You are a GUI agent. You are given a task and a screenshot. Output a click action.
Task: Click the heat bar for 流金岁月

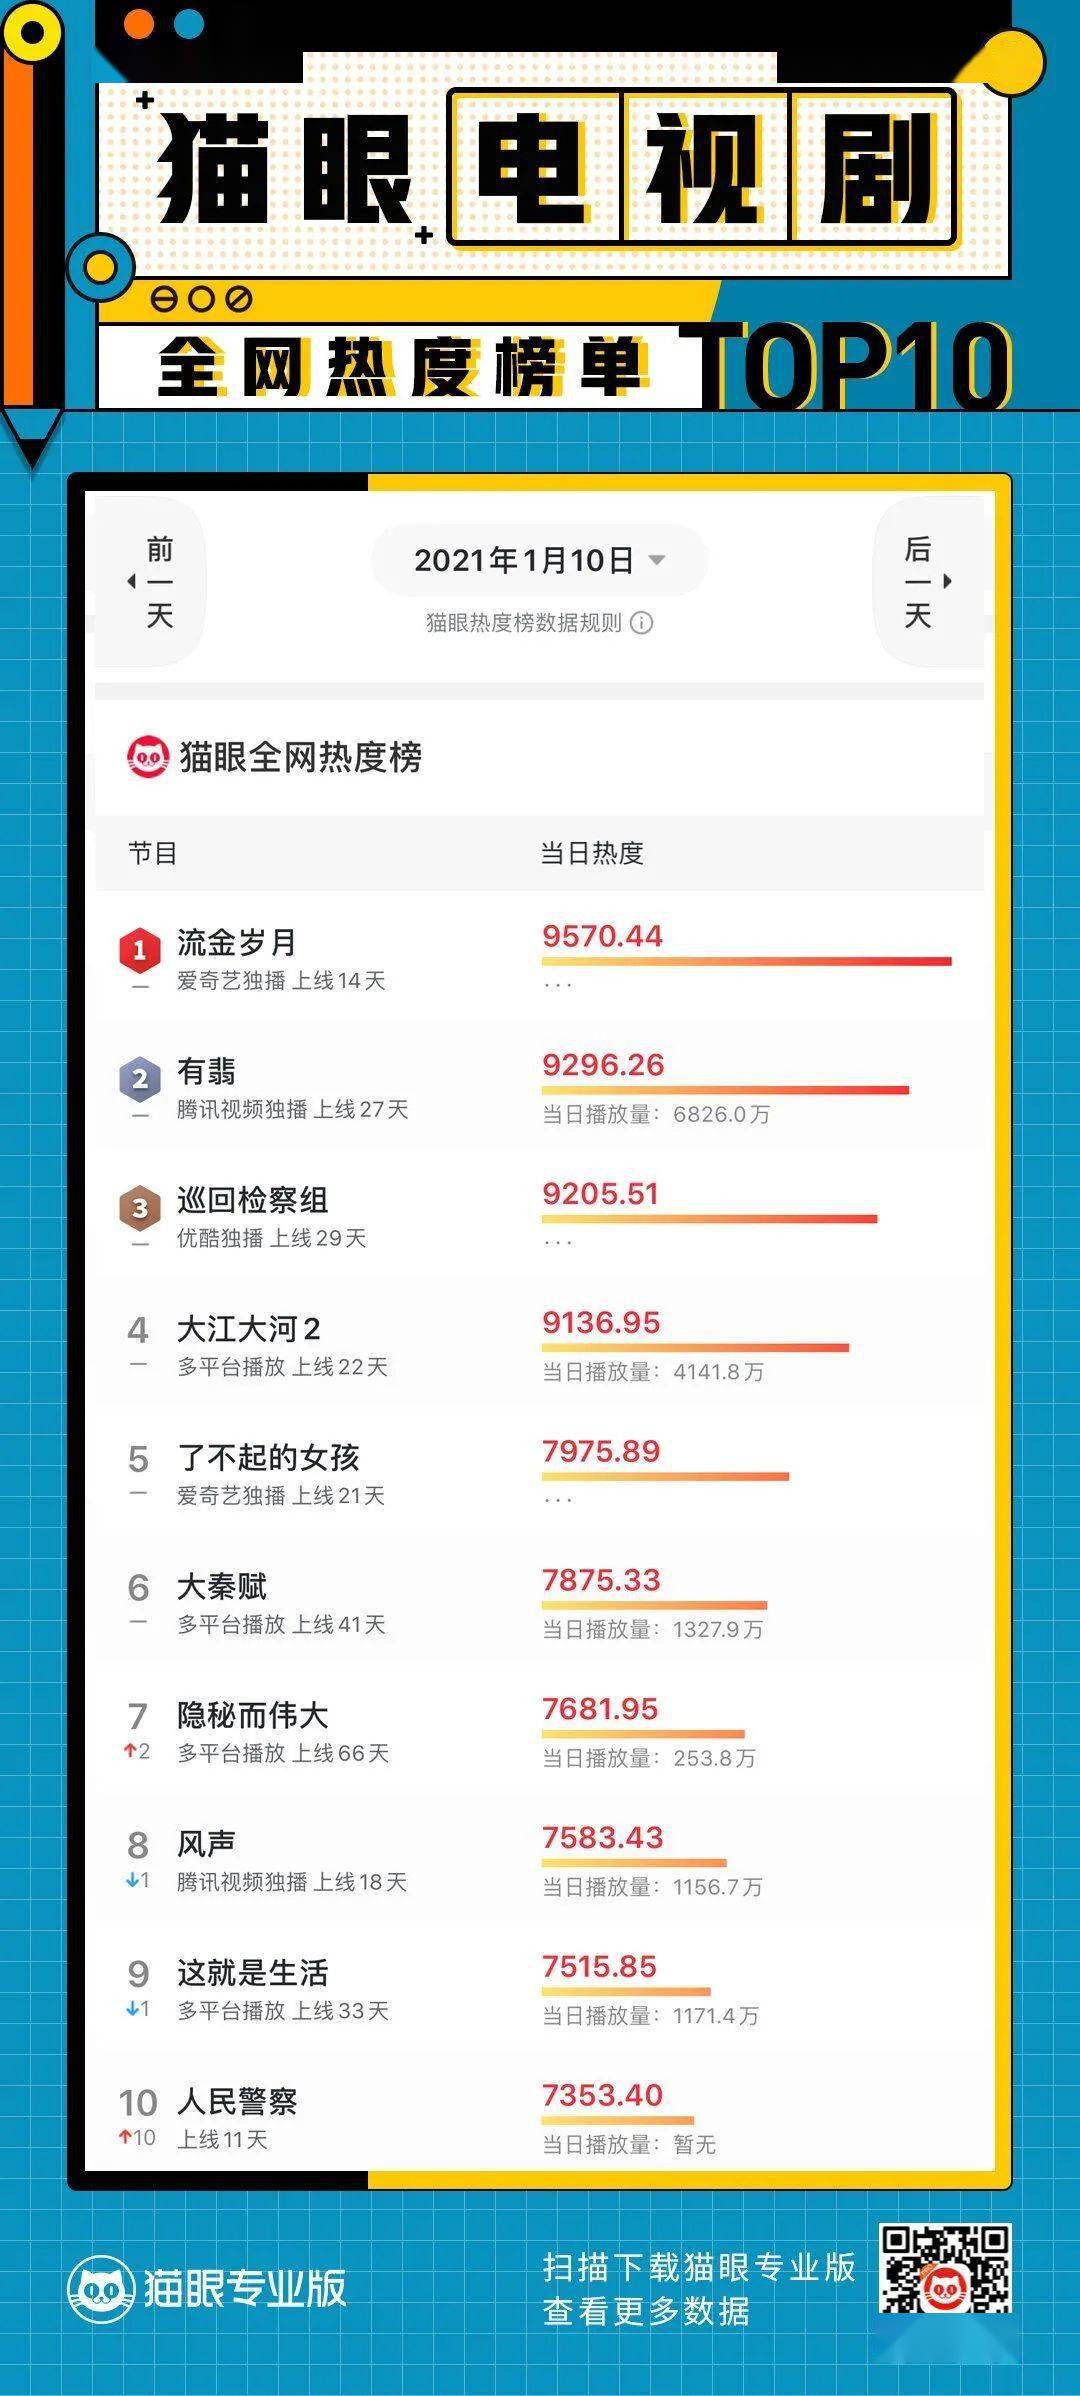tap(746, 961)
